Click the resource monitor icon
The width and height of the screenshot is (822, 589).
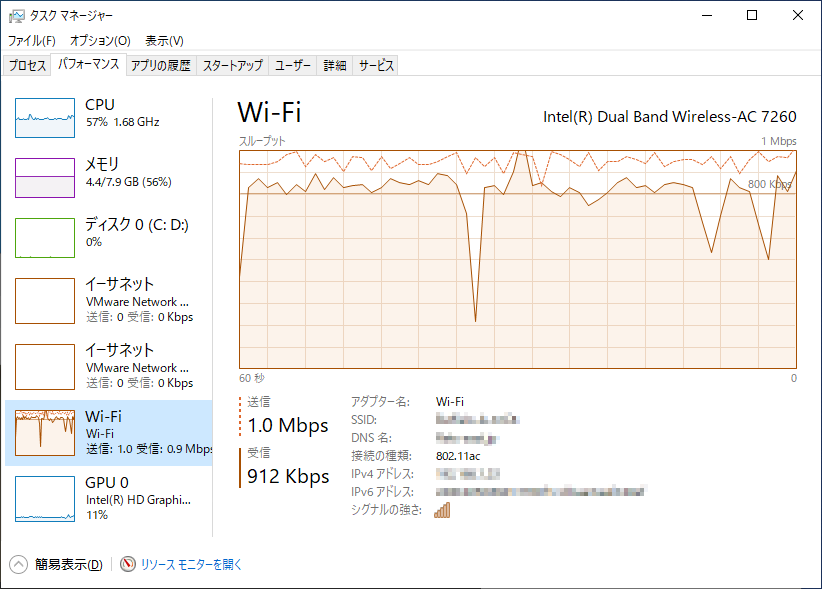click(x=128, y=564)
